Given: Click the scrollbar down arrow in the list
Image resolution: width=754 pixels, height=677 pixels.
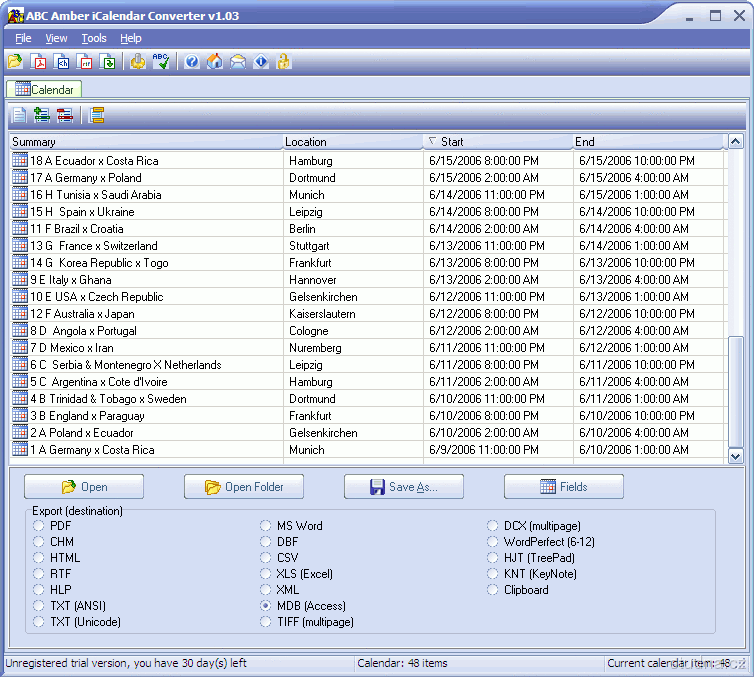Looking at the screenshot, I should point(736,456).
